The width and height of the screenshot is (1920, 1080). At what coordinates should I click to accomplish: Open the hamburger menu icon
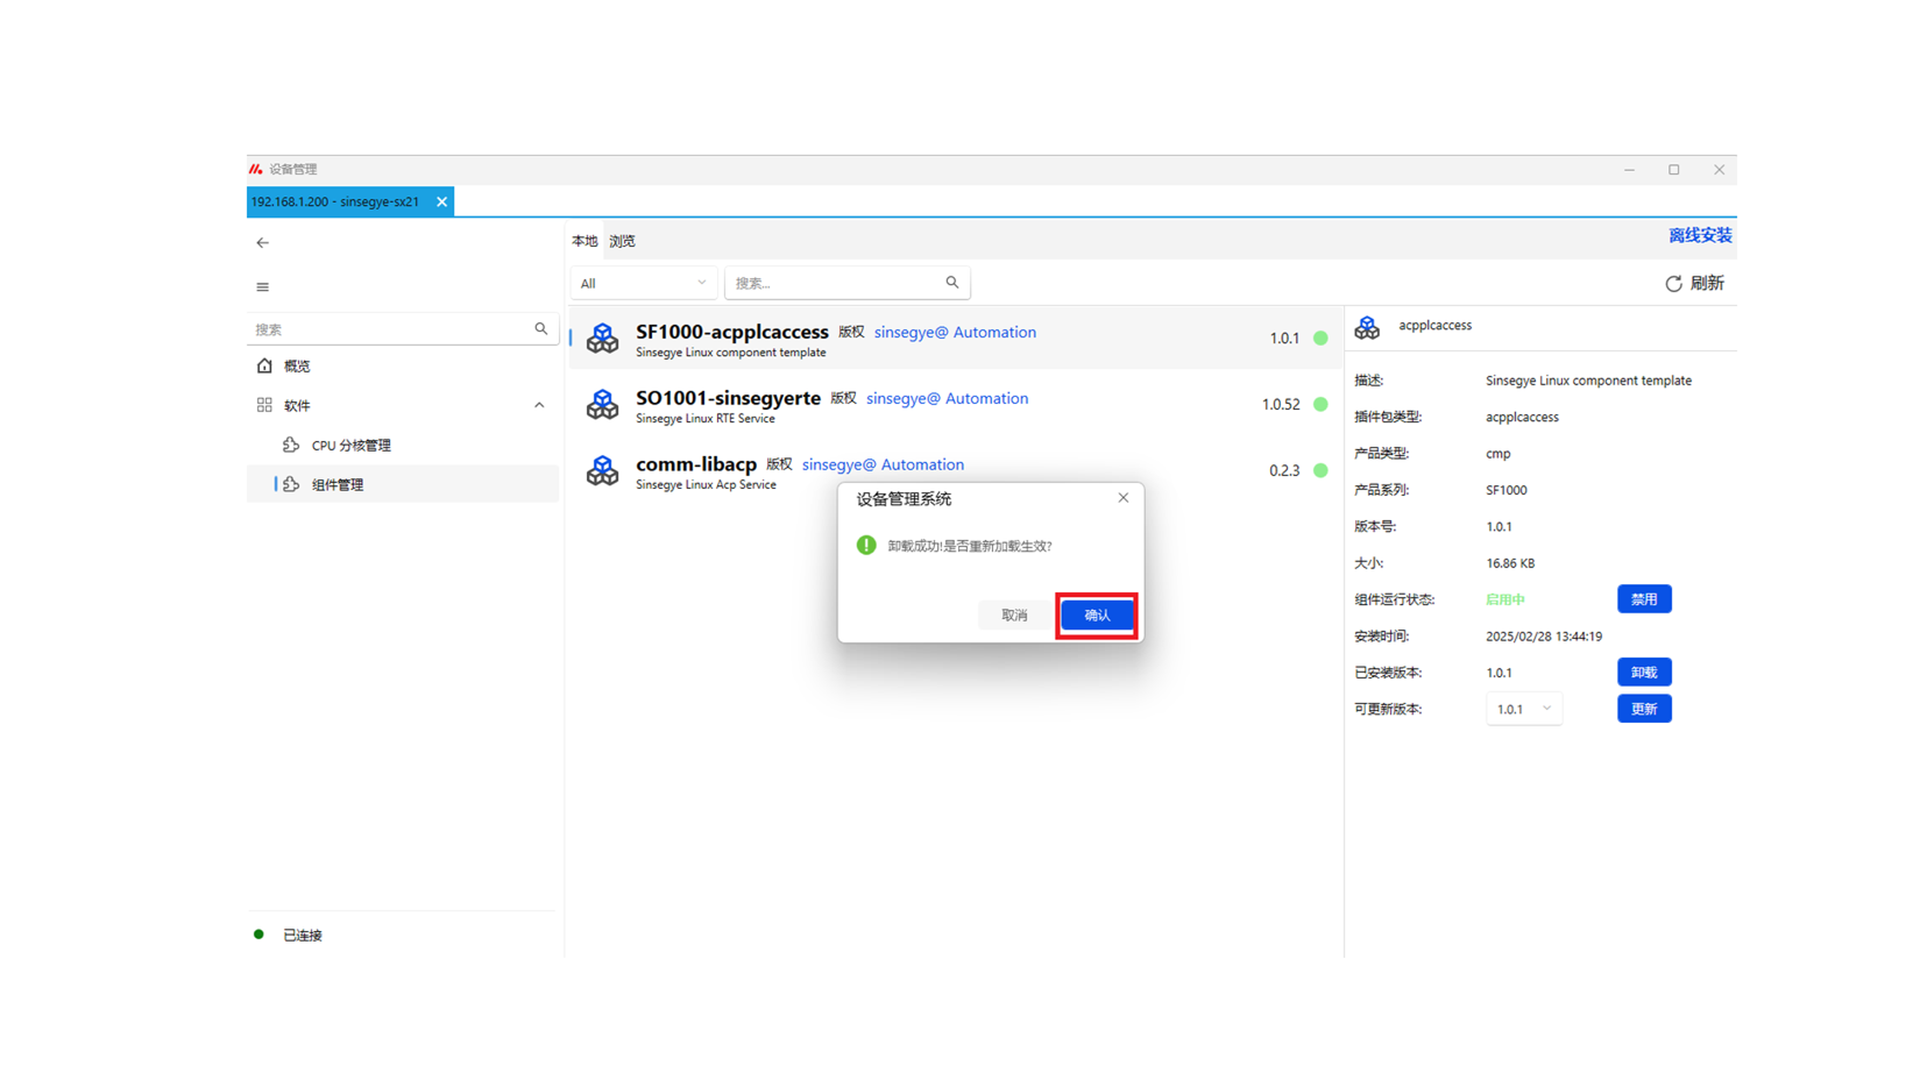[x=262, y=287]
